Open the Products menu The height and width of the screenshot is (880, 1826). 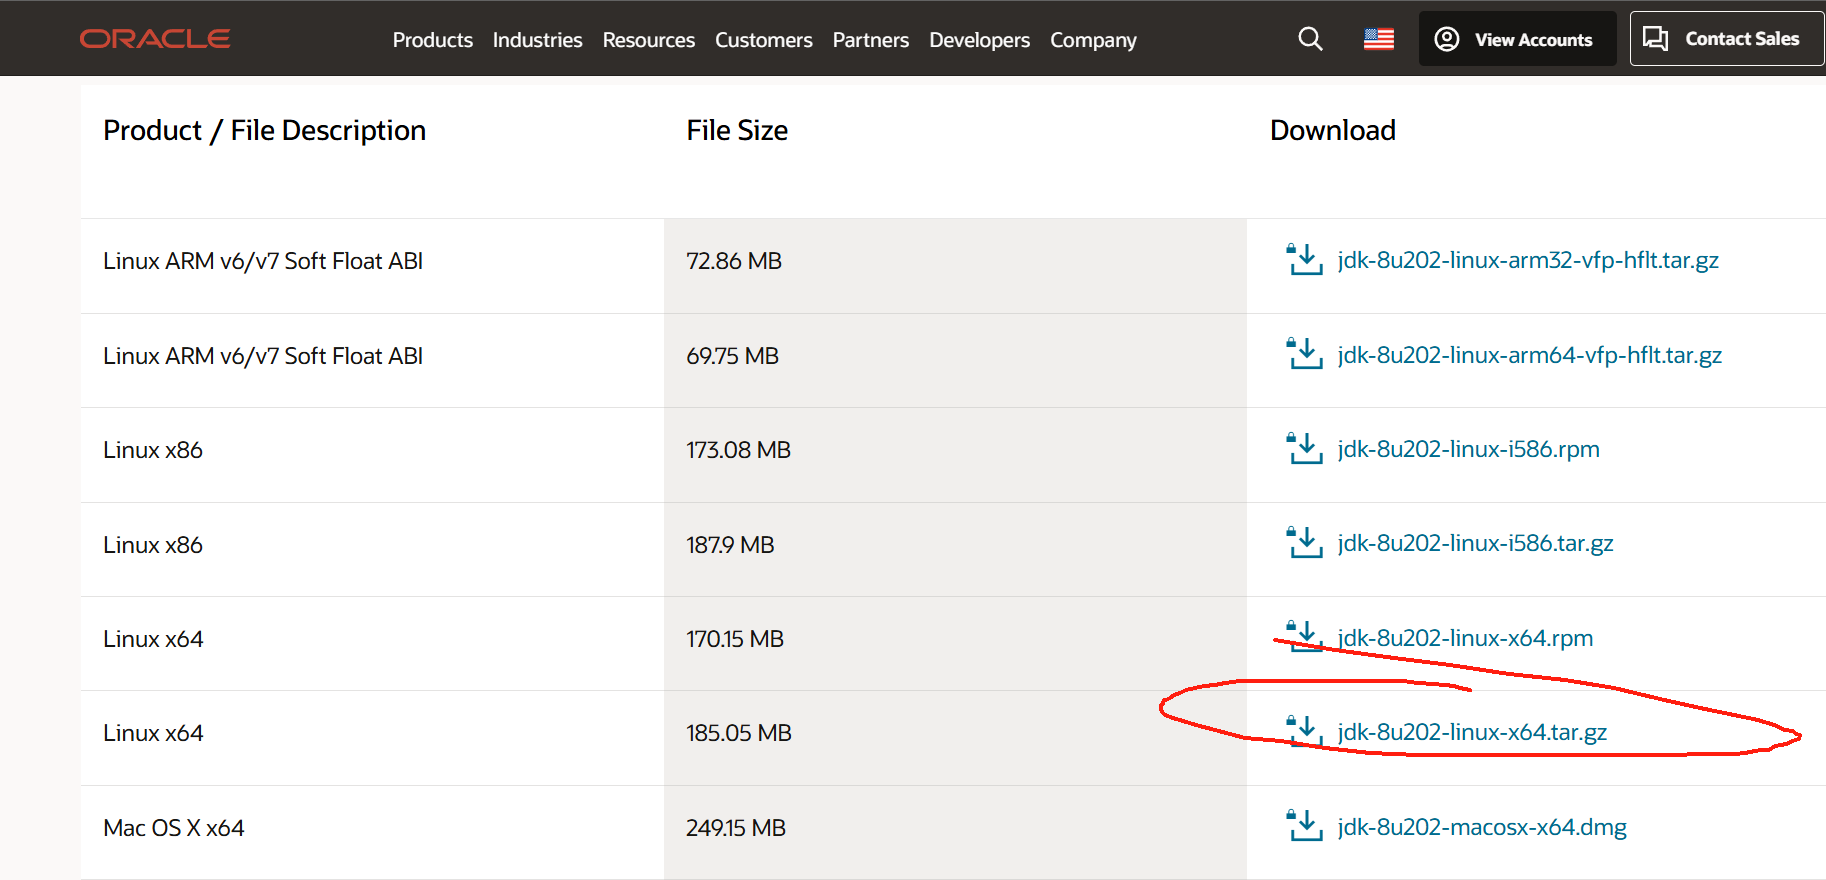tap(432, 40)
